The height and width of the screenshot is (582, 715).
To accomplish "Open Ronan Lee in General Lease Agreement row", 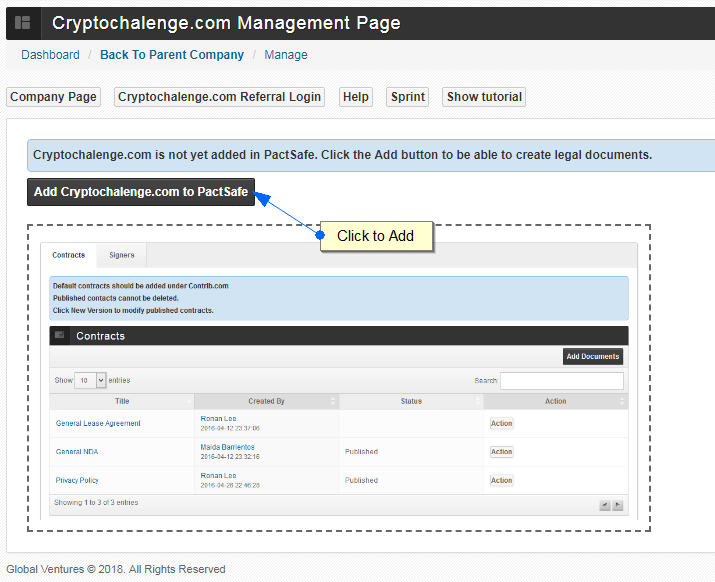I will click(218, 418).
